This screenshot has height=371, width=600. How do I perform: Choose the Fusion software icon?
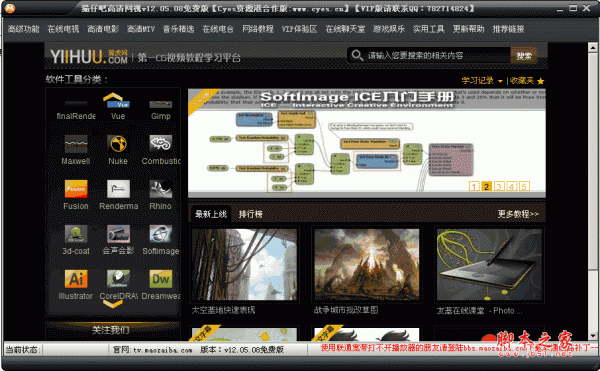[x=76, y=189]
